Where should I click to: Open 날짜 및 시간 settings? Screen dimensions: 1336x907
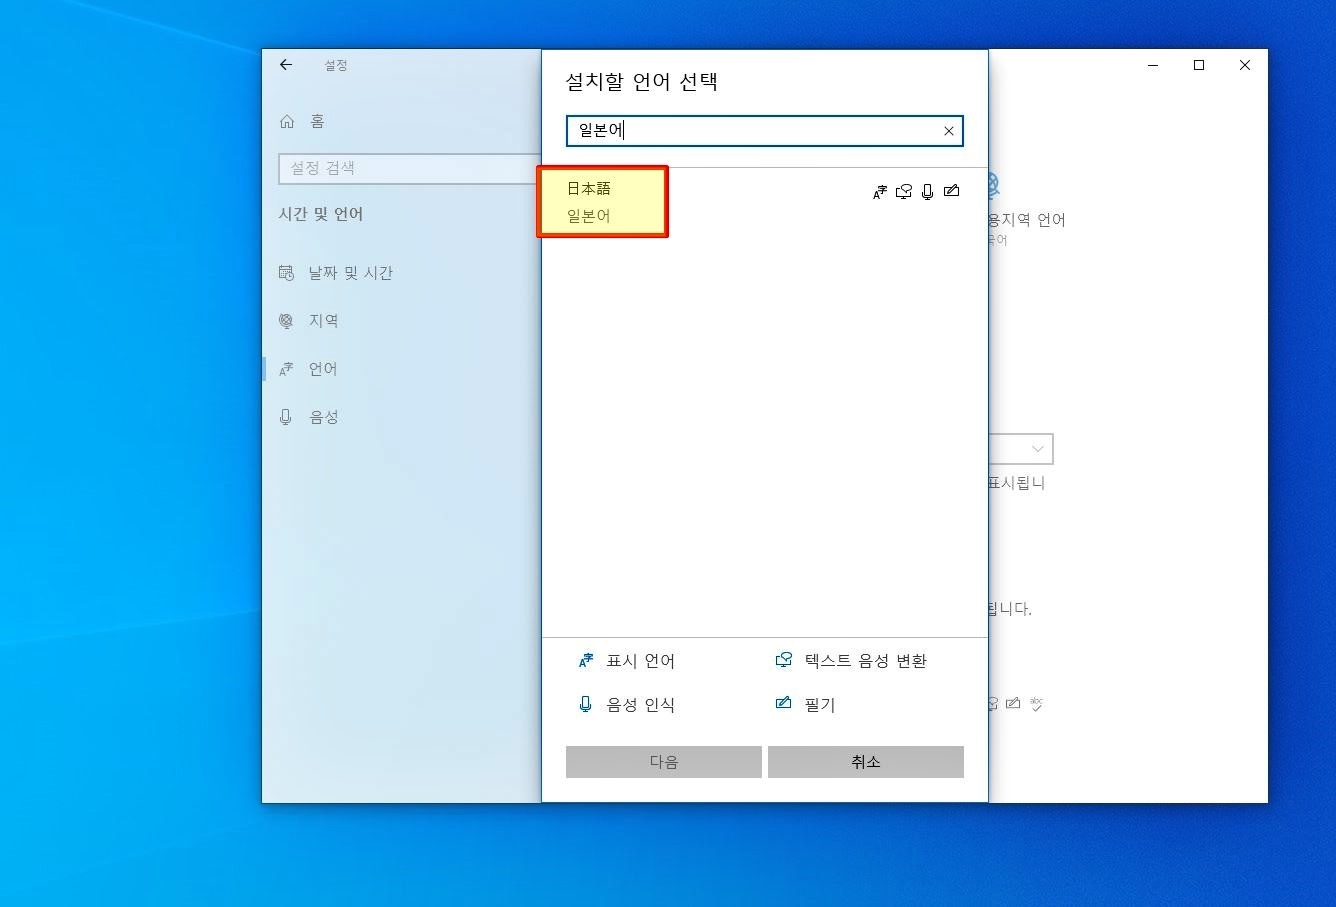[x=350, y=273]
